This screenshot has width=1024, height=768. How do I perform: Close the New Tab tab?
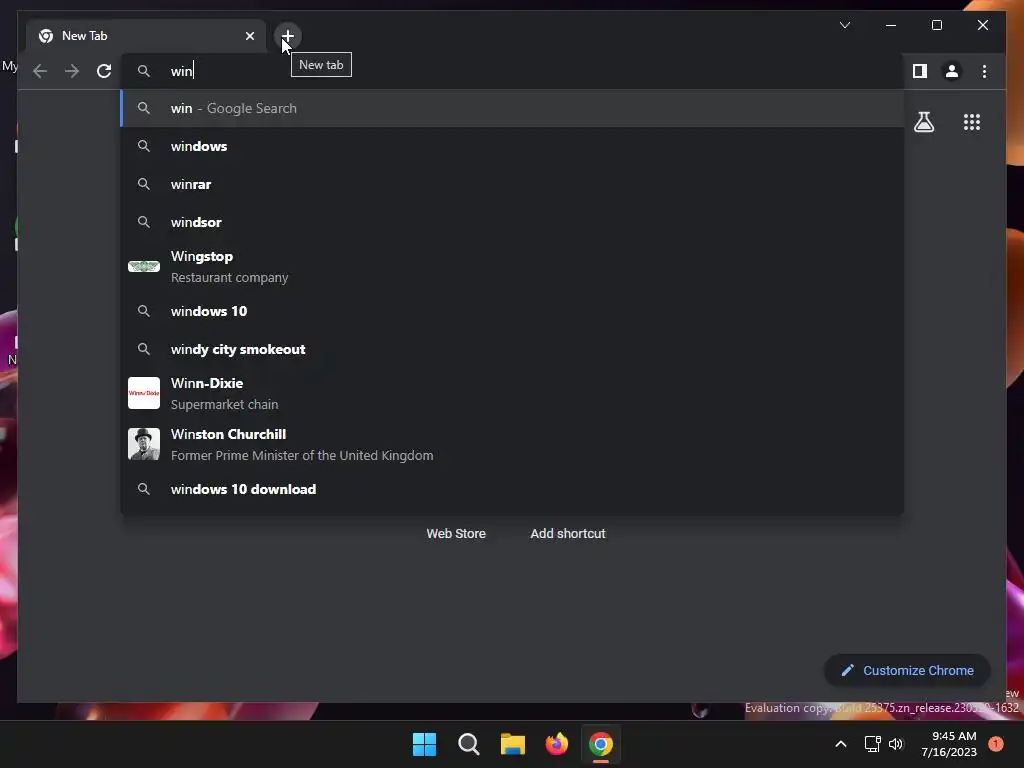point(249,36)
